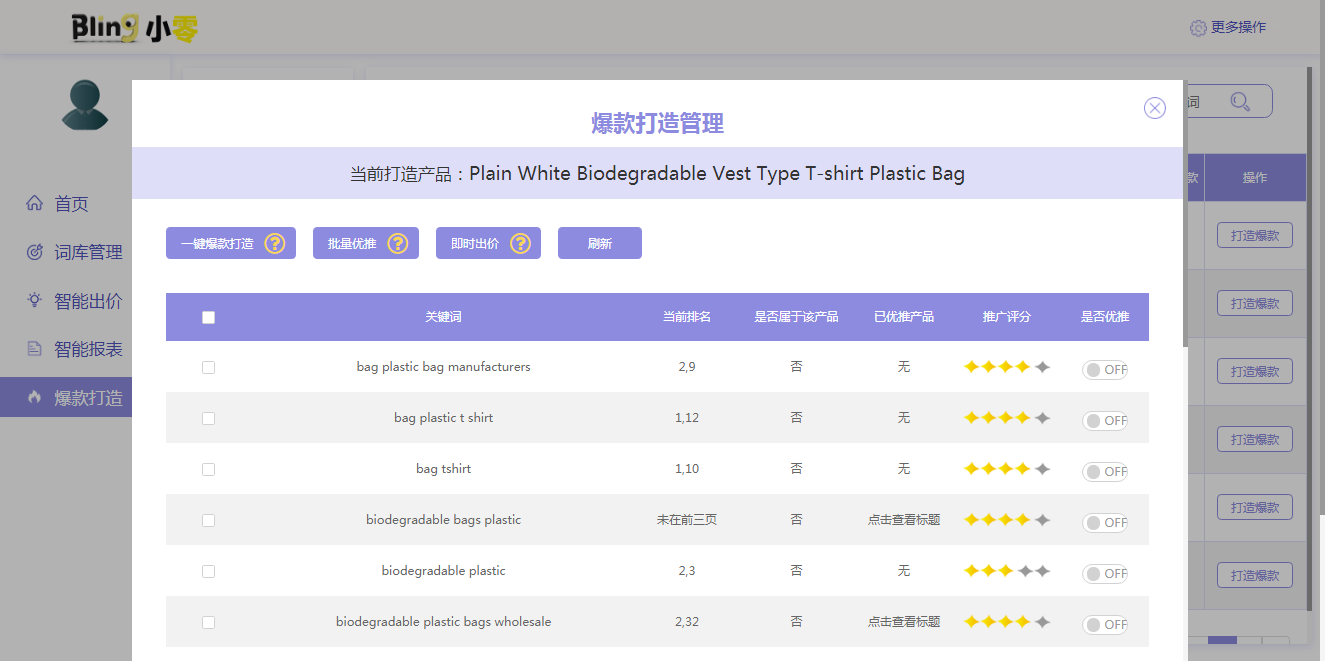Select 爆款打造 sidebar item

(x=66, y=397)
